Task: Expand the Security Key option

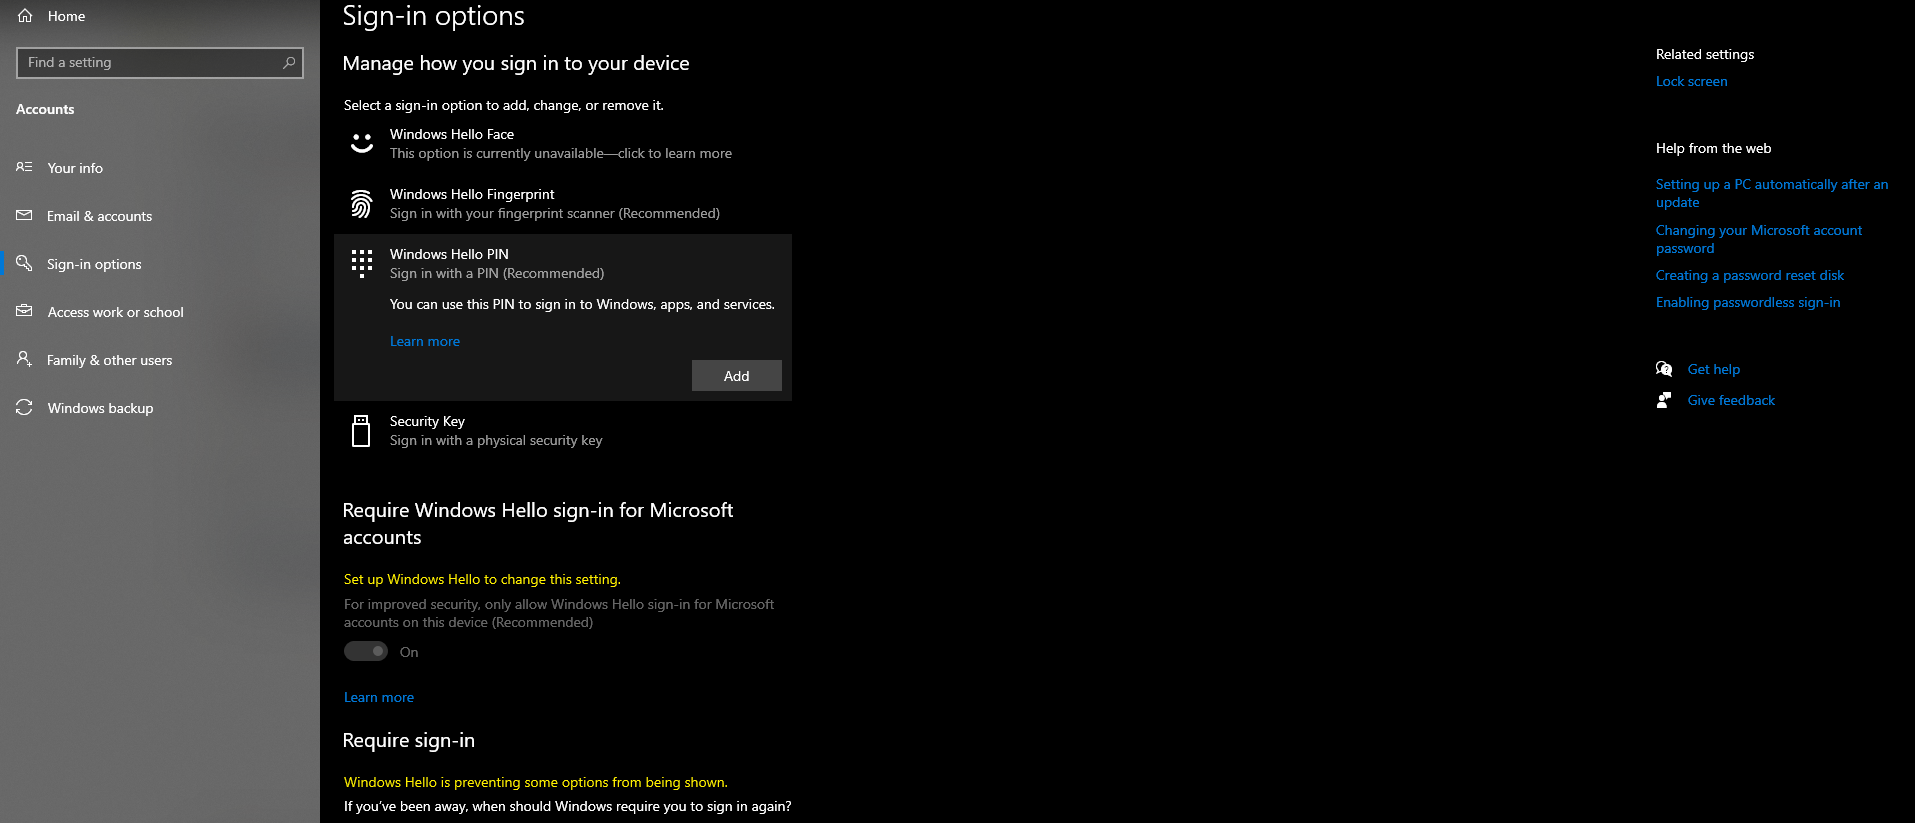Action: 563,431
